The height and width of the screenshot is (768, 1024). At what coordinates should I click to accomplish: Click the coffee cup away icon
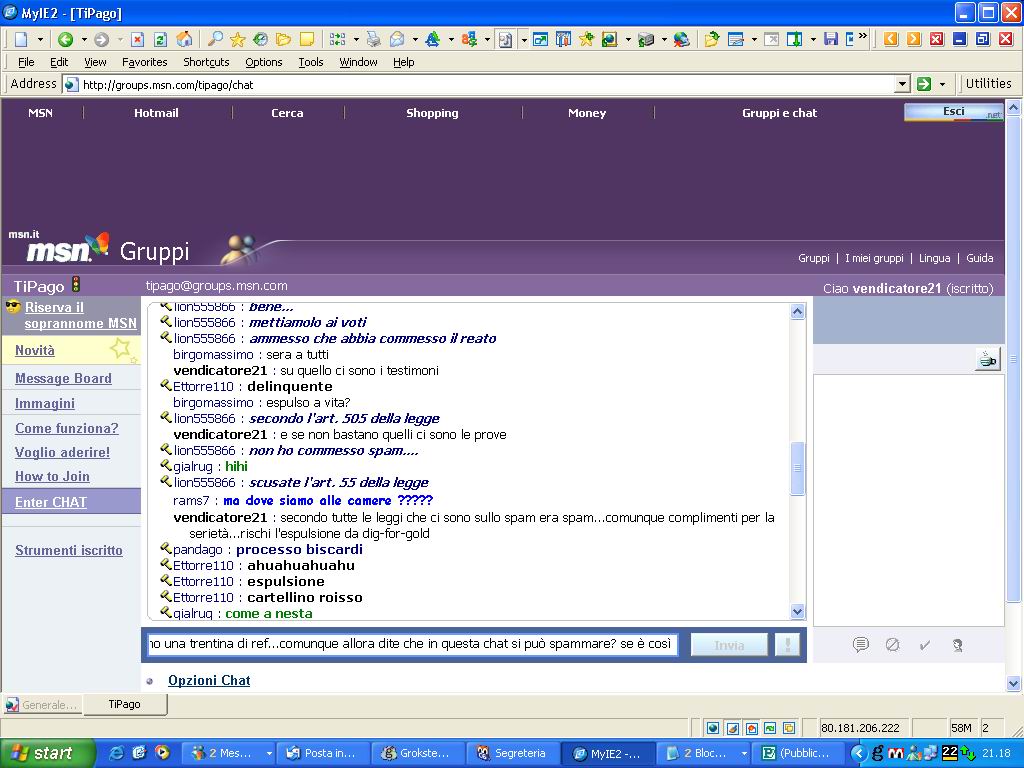coord(988,359)
